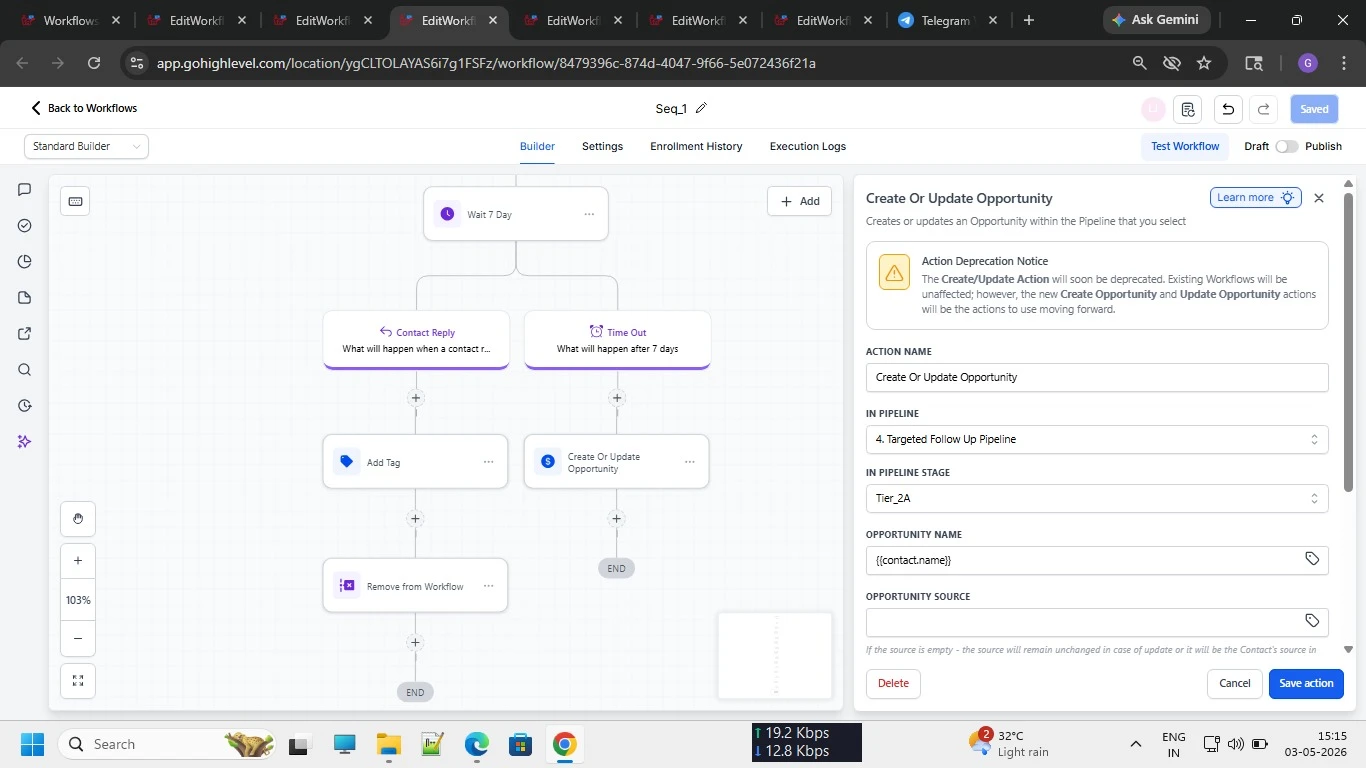Add a step below Contact Reply branch

(x=416, y=398)
